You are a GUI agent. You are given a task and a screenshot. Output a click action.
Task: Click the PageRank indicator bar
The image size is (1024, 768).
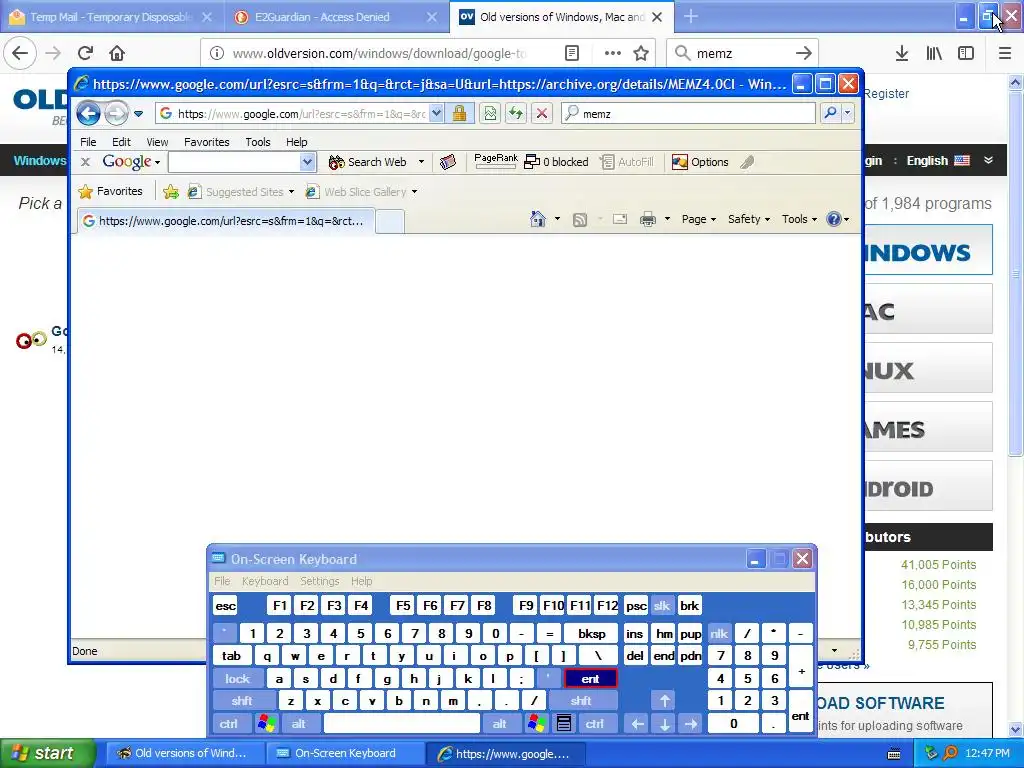point(496,162)
